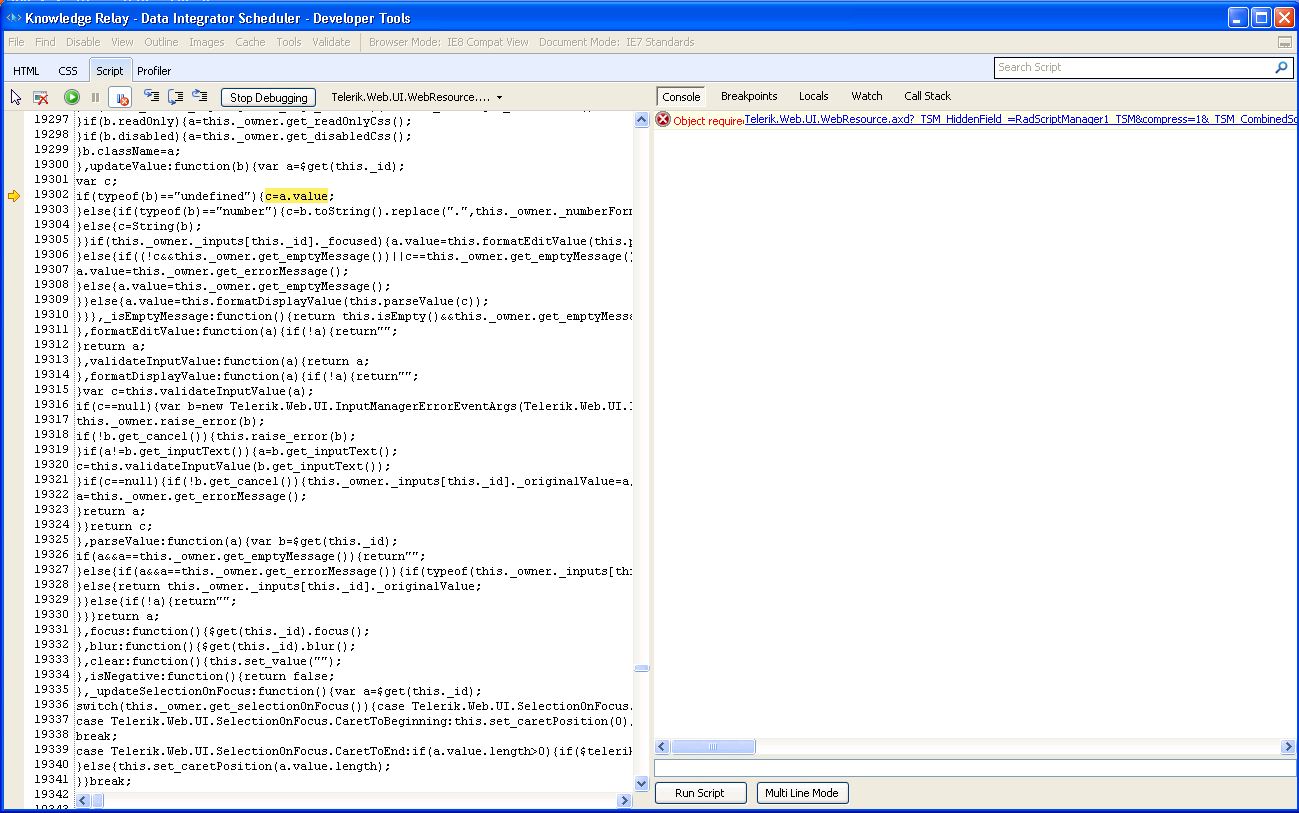This screenshot has width=1299, height=813.
Task: Click the Step Into icon
Action: tap(152, 96)
